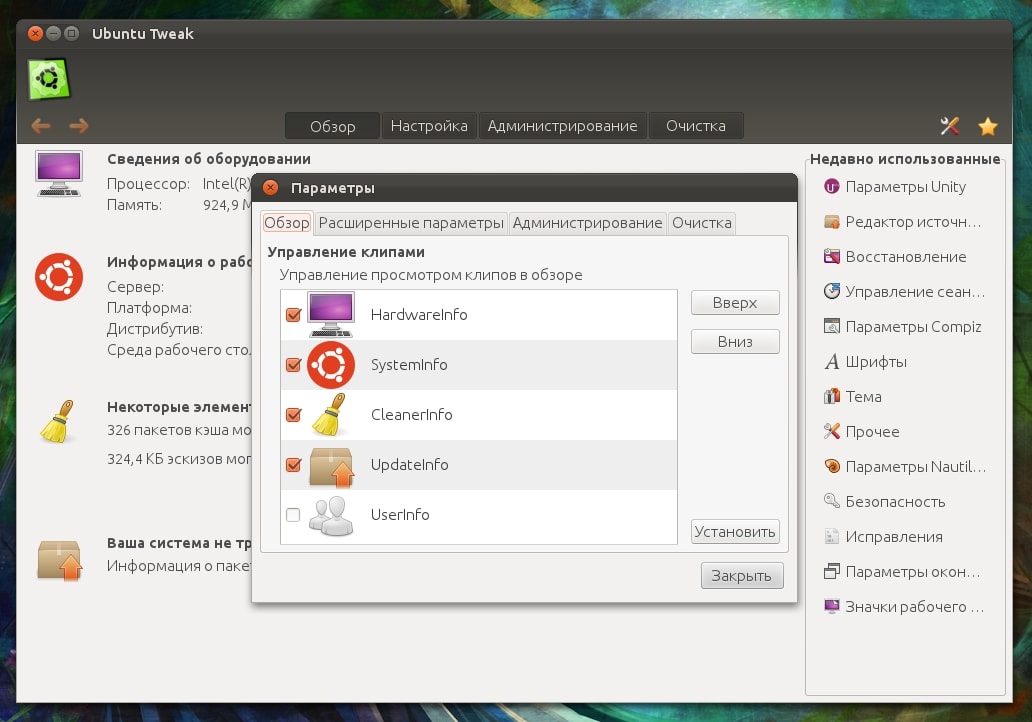Click the Недавно использованные heading
1032x722 pixels.
pyautogui.click(x=905, y=159)
